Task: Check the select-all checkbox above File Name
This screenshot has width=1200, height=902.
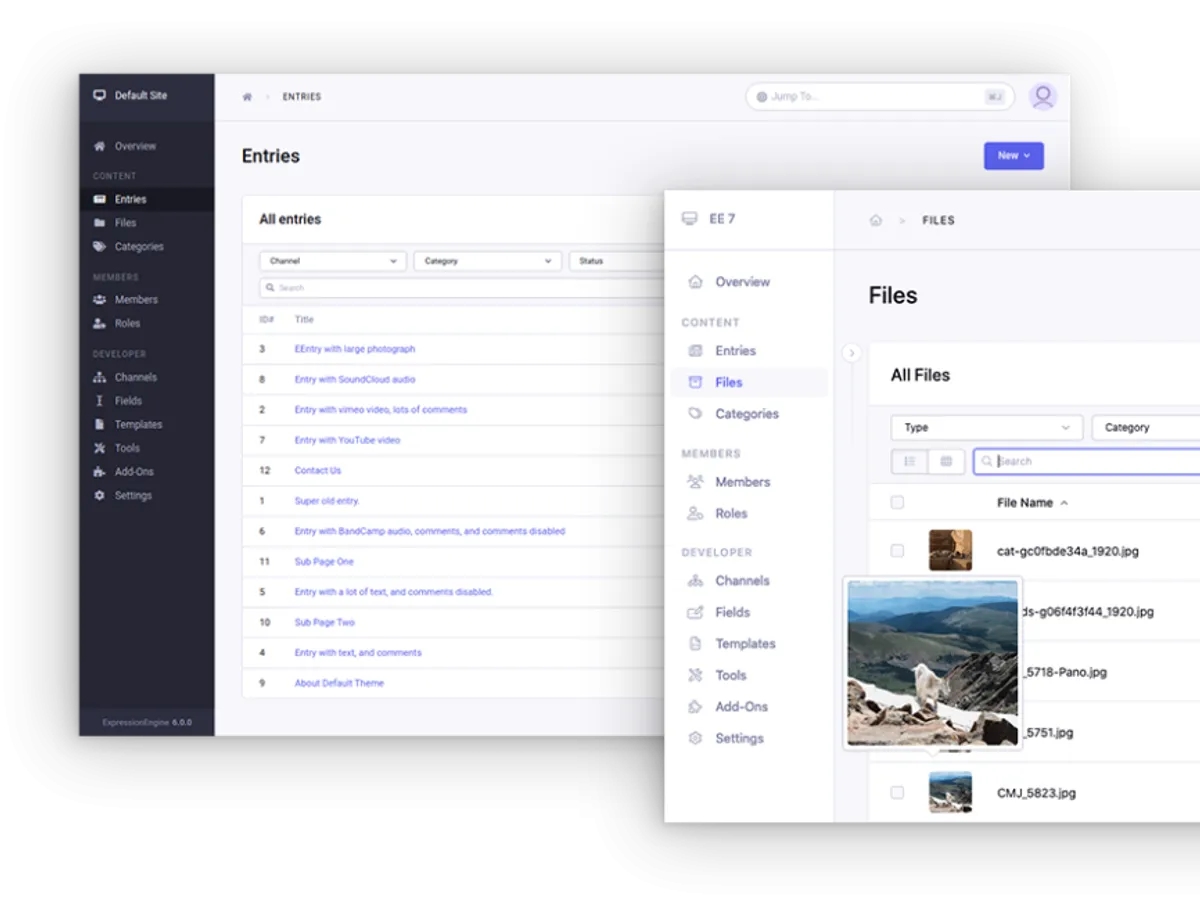Action: tap(897, 502)
